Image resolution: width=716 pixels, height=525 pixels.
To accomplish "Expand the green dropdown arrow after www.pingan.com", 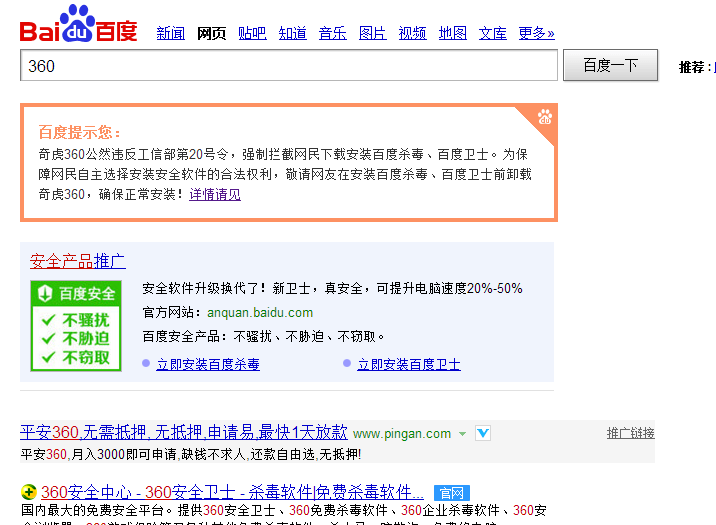I will [463, 434].
